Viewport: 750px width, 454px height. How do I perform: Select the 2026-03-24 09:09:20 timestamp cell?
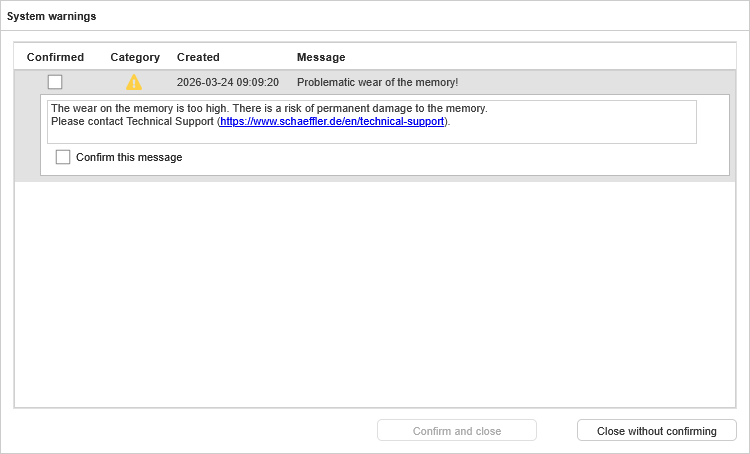pos(228,82)
